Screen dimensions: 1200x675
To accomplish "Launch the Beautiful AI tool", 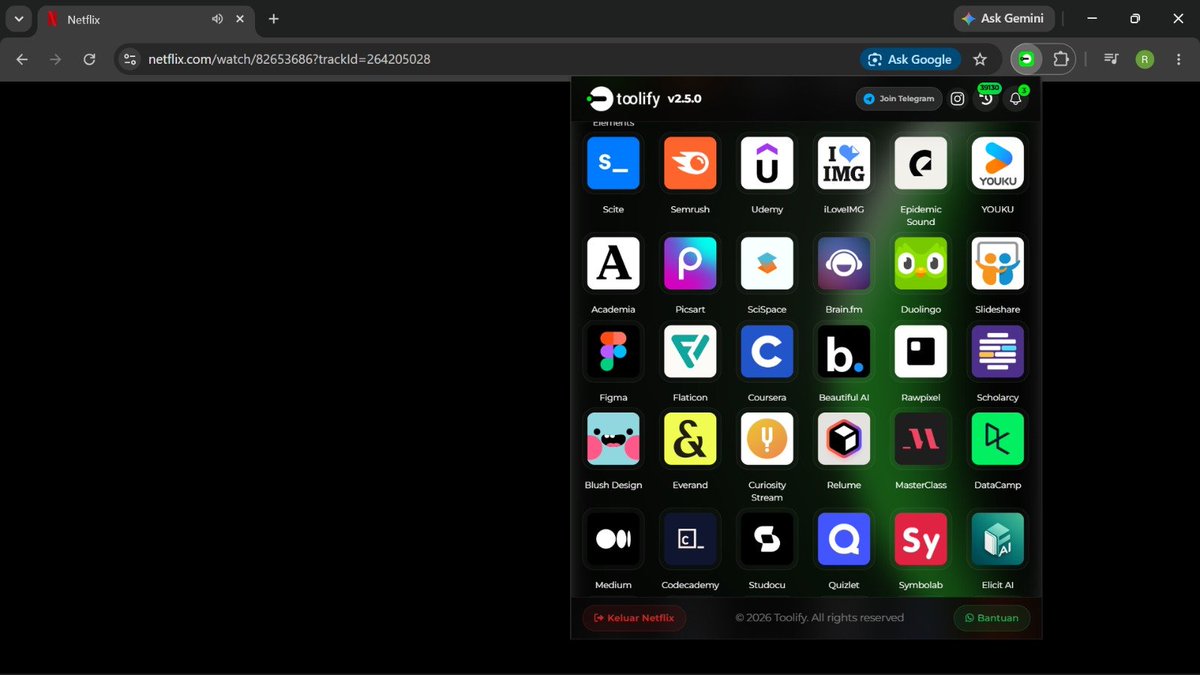I will pyautogui.click(x=844, y=351).
